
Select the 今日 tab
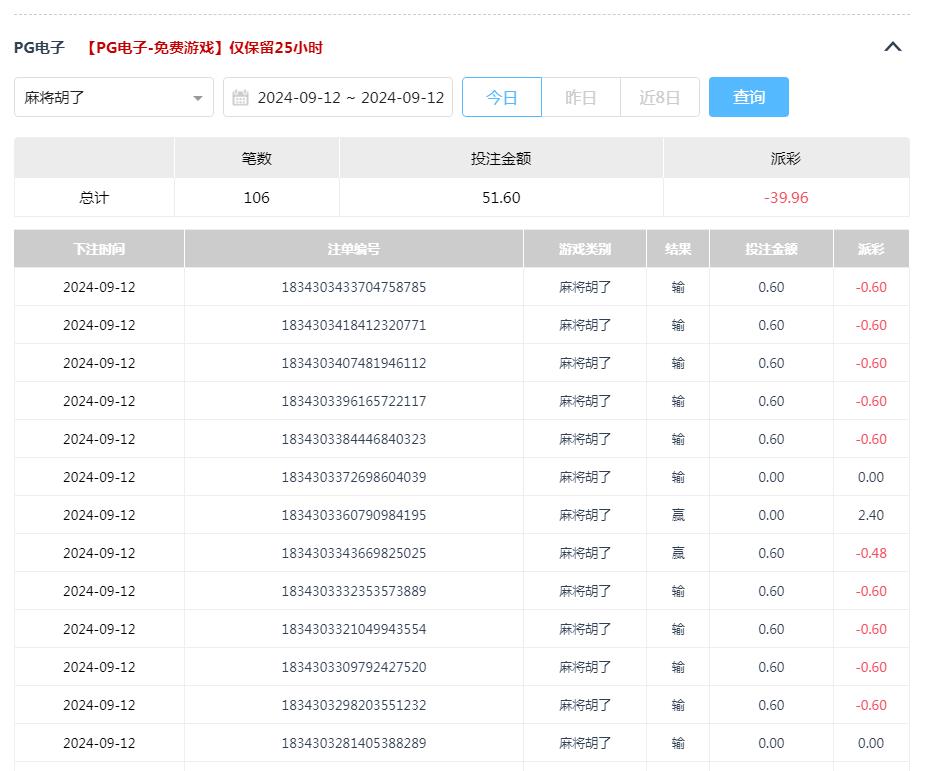(502, 97)
